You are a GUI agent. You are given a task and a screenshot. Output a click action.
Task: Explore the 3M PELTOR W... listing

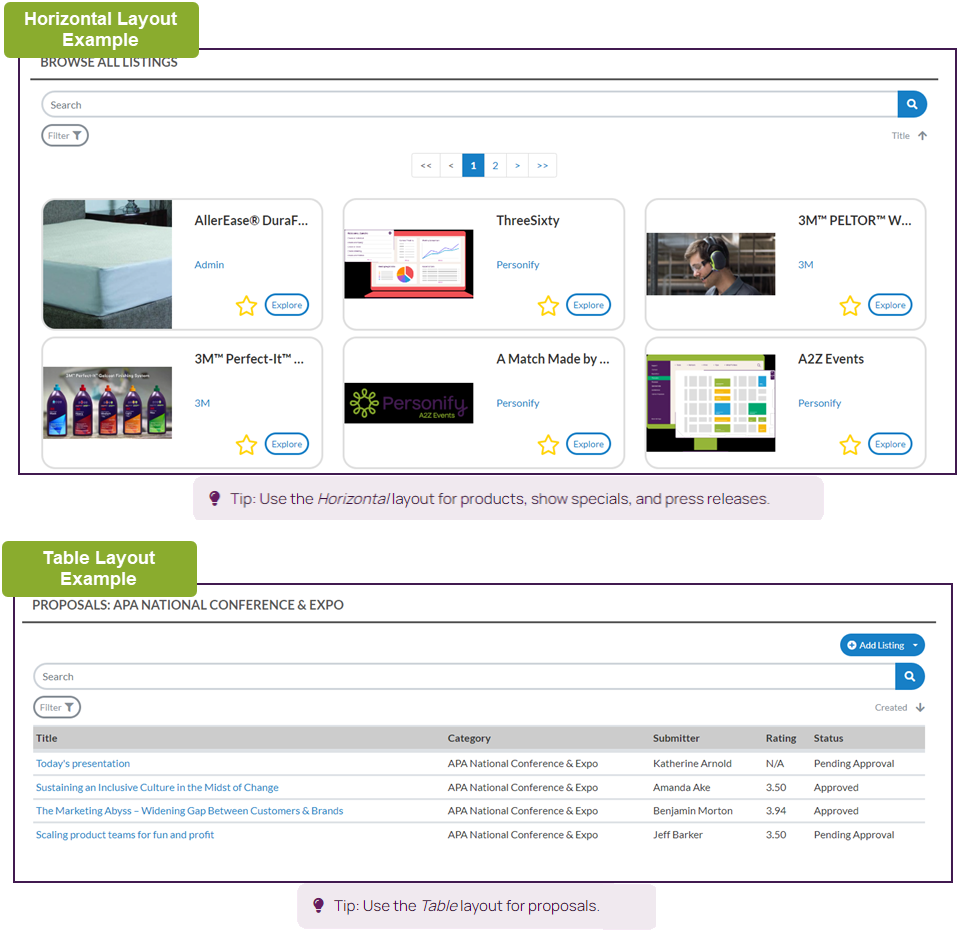pos(890,305)
